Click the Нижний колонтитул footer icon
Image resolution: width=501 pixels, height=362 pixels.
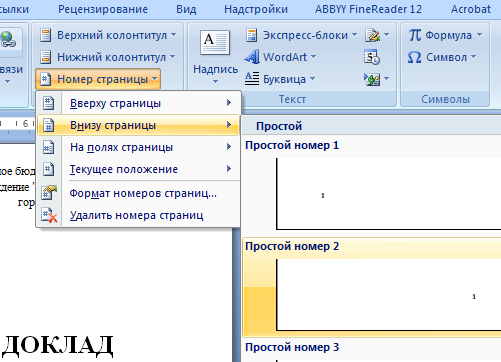click(45, 57)
